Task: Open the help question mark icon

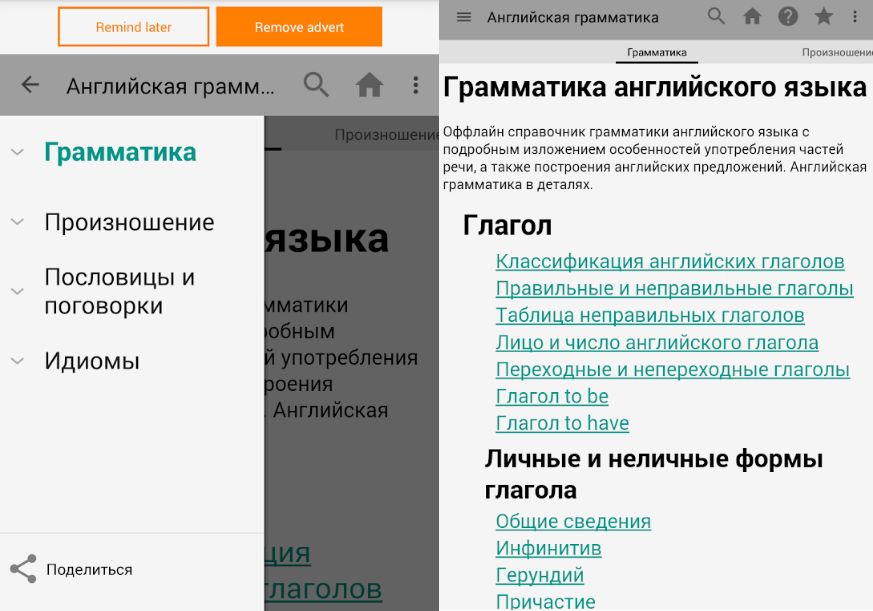Action: 788,17
